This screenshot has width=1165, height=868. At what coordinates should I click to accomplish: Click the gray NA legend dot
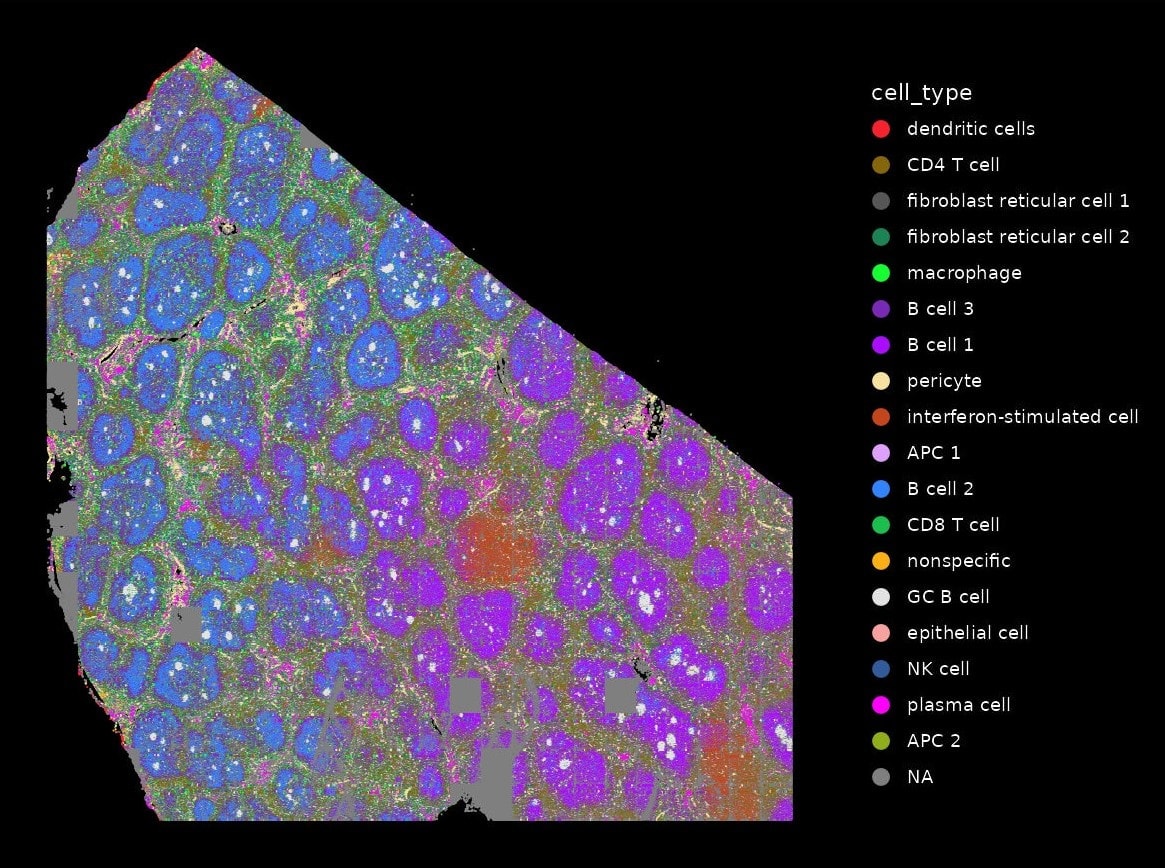(x=880, y=777)
